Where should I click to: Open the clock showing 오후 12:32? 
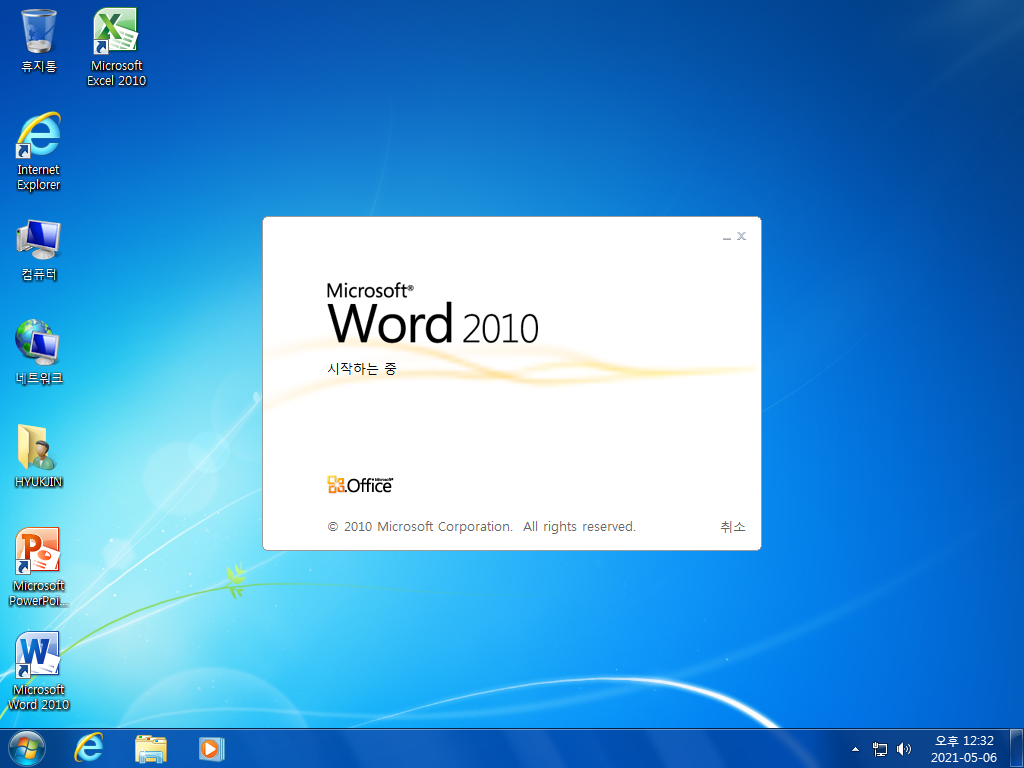[964, 749]
